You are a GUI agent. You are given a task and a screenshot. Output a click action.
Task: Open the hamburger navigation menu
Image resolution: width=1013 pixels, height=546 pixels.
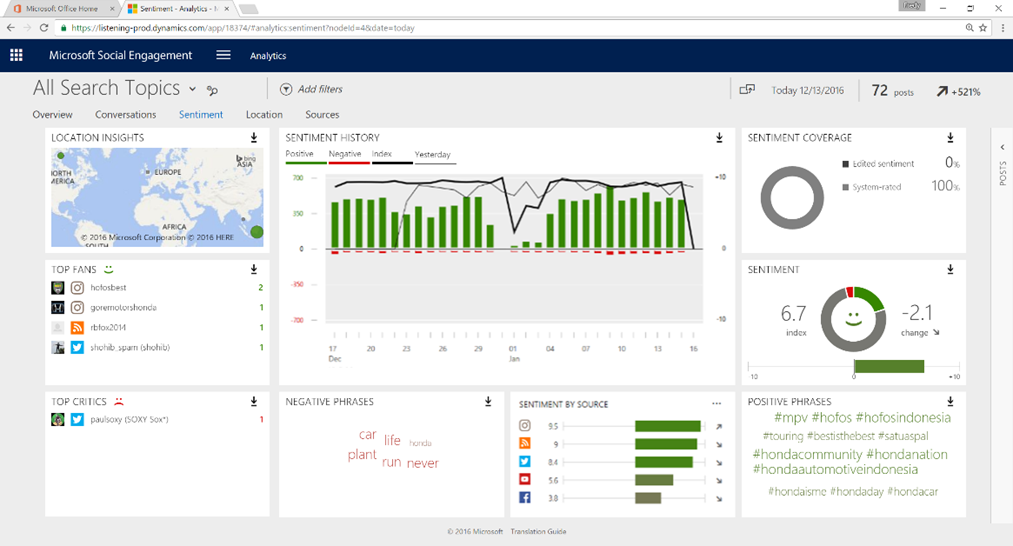click(x=223, y=56)
